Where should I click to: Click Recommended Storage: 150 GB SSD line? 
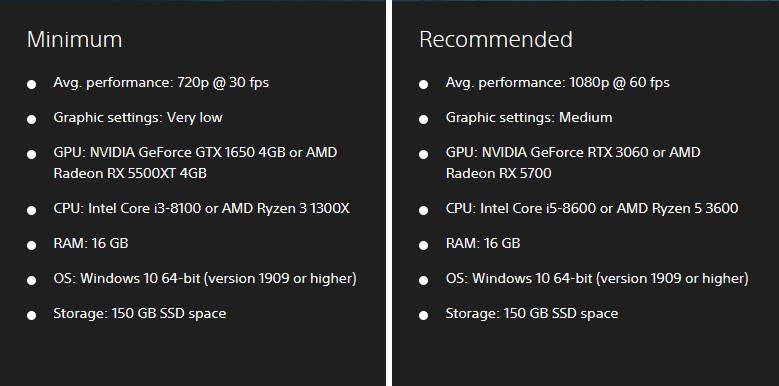point(532,314)
